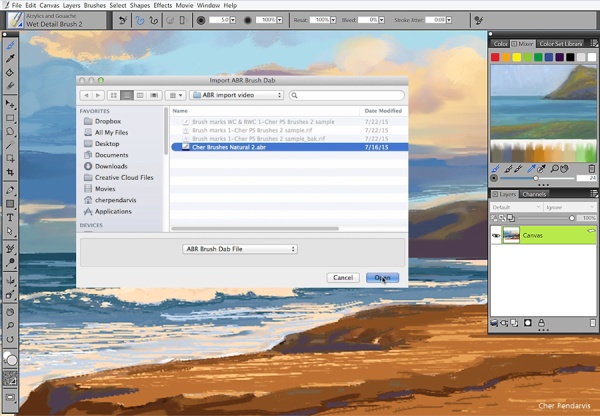Open the Layers panel options menu
Screen dimensions: 600x416
(x=594, y=194)
